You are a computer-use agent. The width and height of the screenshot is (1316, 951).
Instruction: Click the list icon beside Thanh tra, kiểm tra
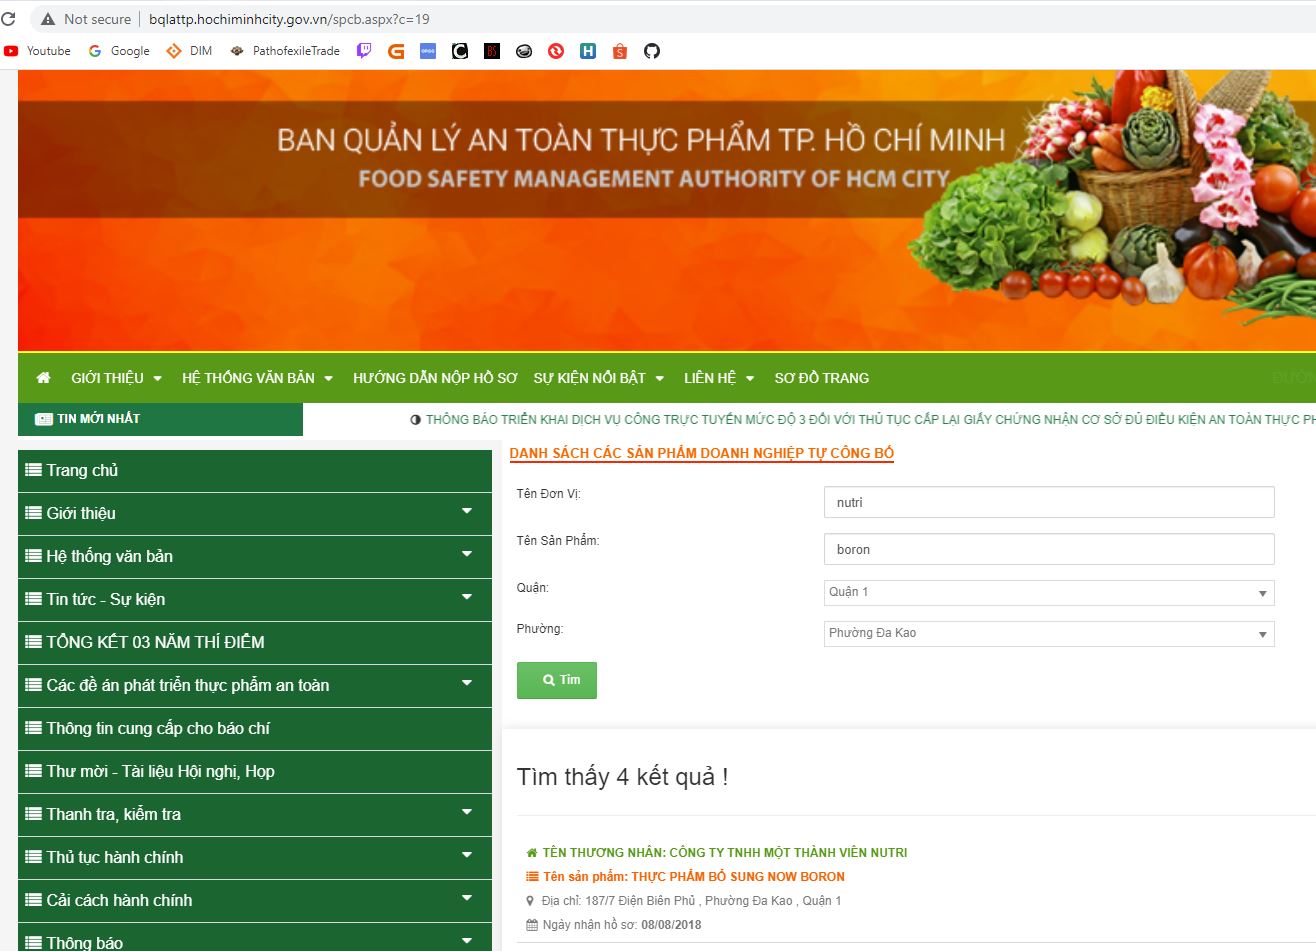[x=34, y=814]
